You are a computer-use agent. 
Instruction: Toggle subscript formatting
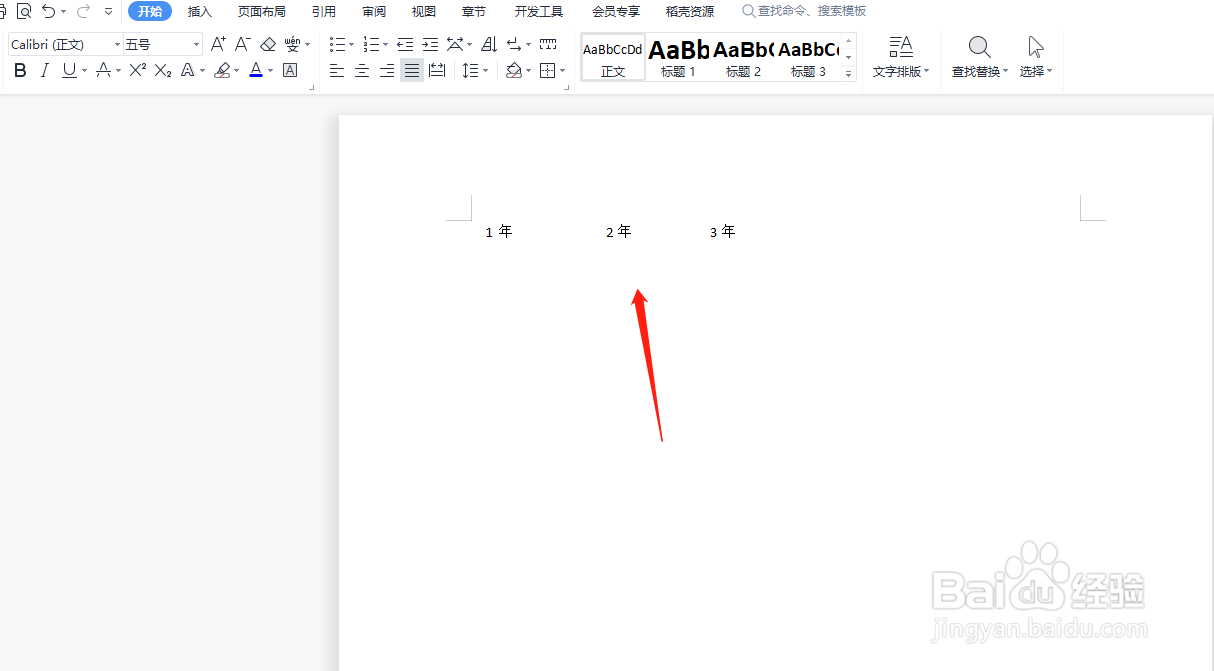(x=162, y=70)
